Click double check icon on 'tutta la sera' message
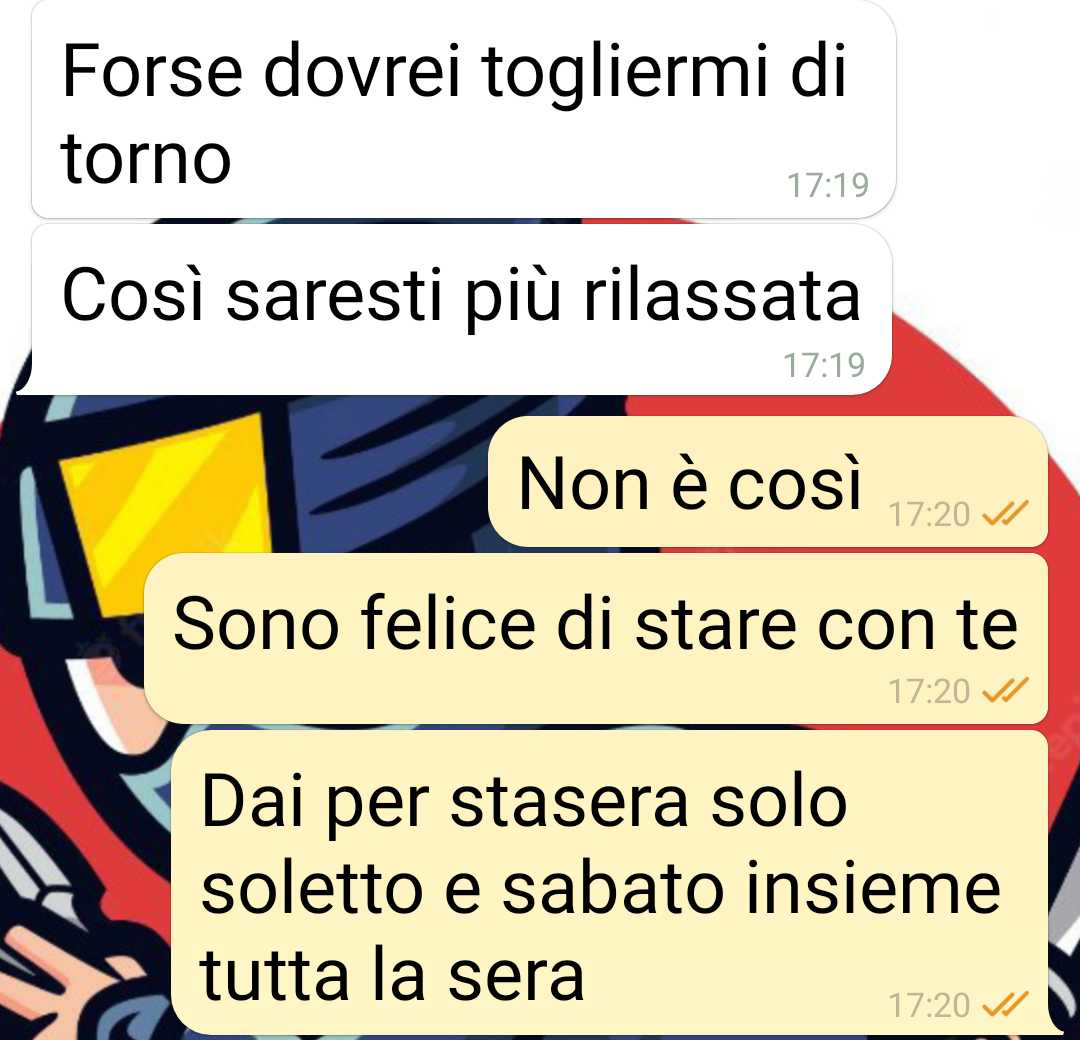 click(x=1005, y=1004)
